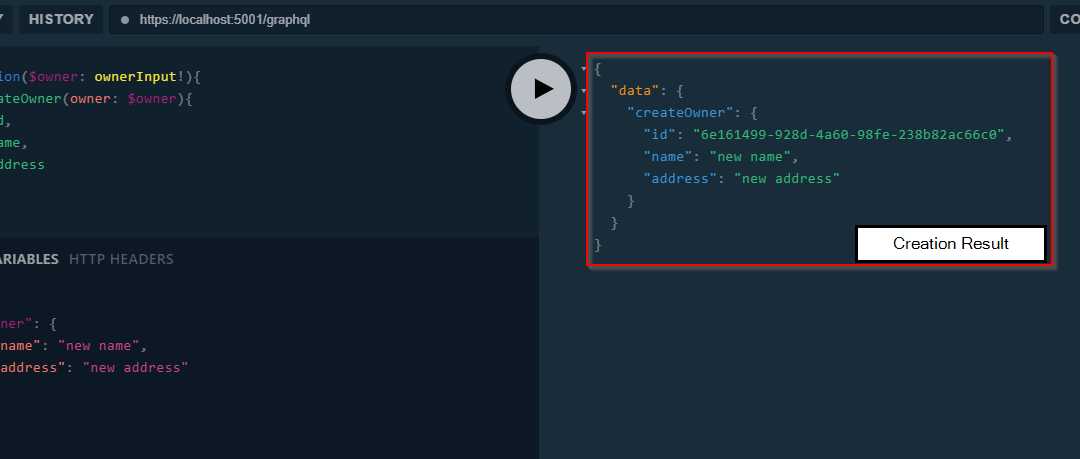Click the "new address" value in the result
This screenshot has height=459, width=1080.
tap(786, 178)
